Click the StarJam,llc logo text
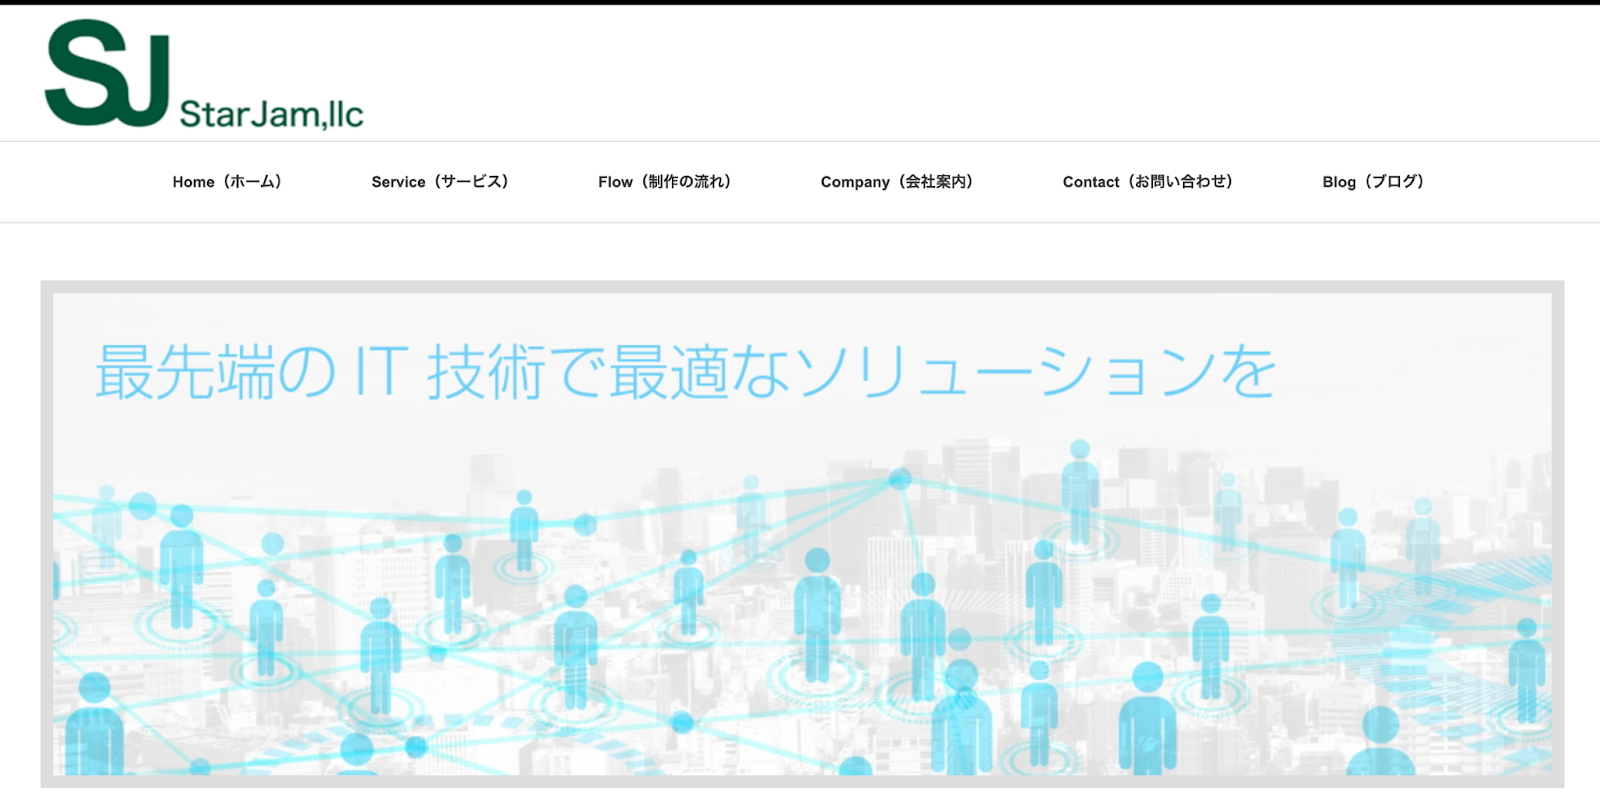The height and width of the screenshot is (812, 1600). pos(271,114)
